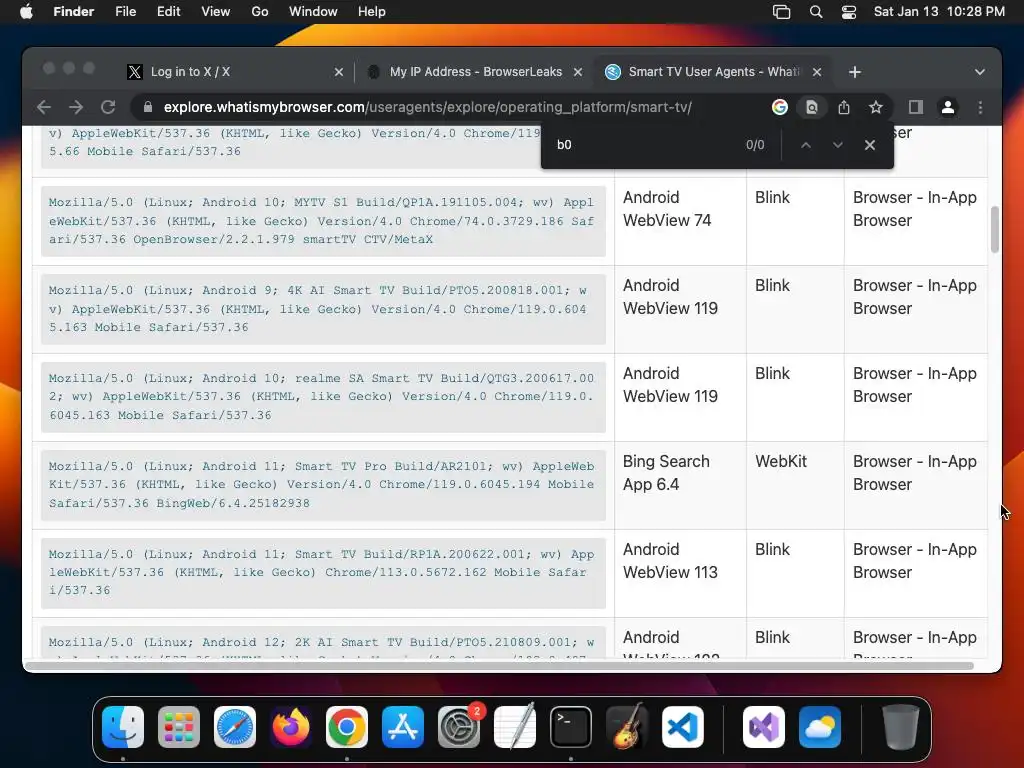Open Chrome three-dot menu

[x=980, y=107]
